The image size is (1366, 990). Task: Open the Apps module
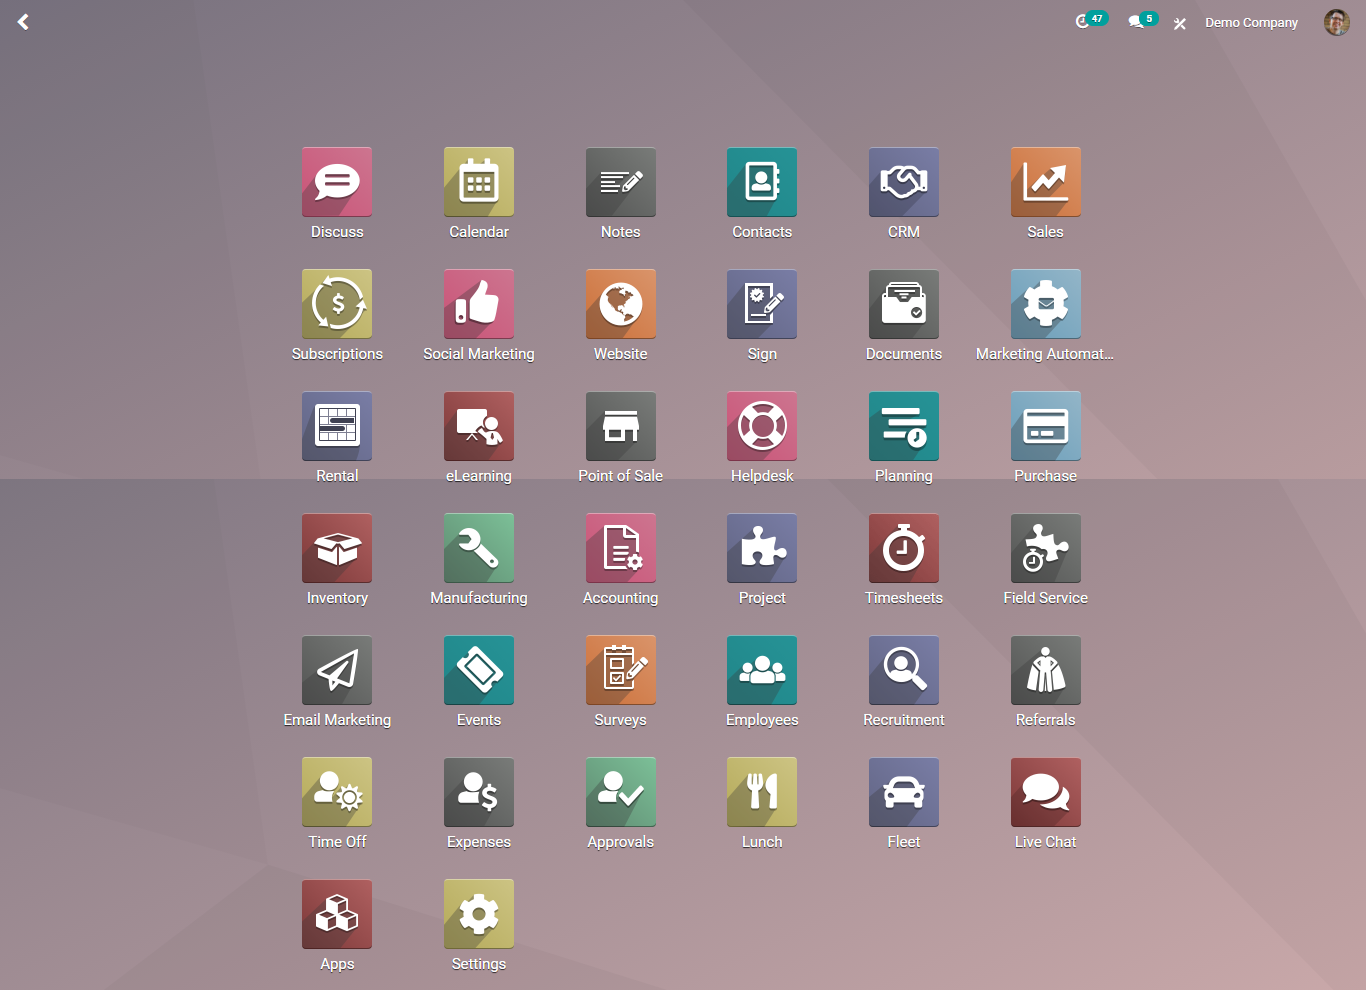coord(337,914)
